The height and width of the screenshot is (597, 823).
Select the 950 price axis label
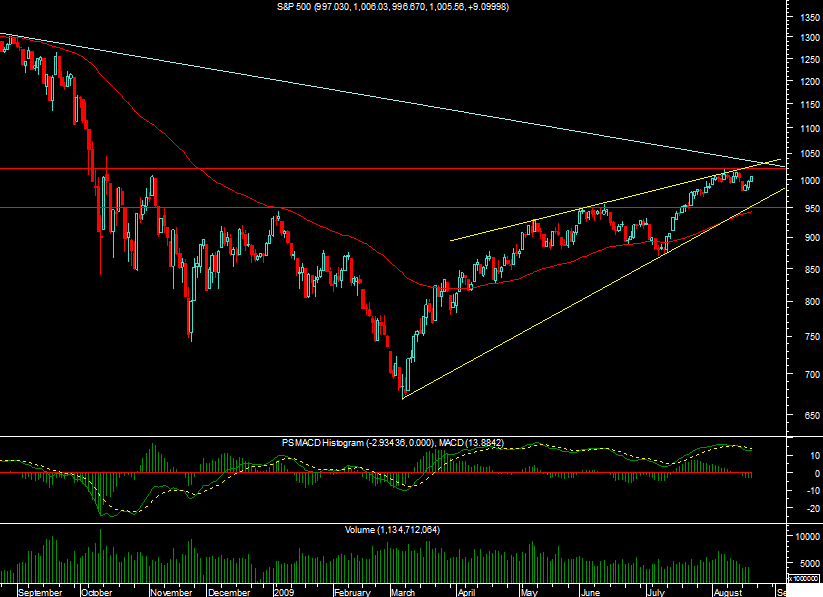click(812, 208)
